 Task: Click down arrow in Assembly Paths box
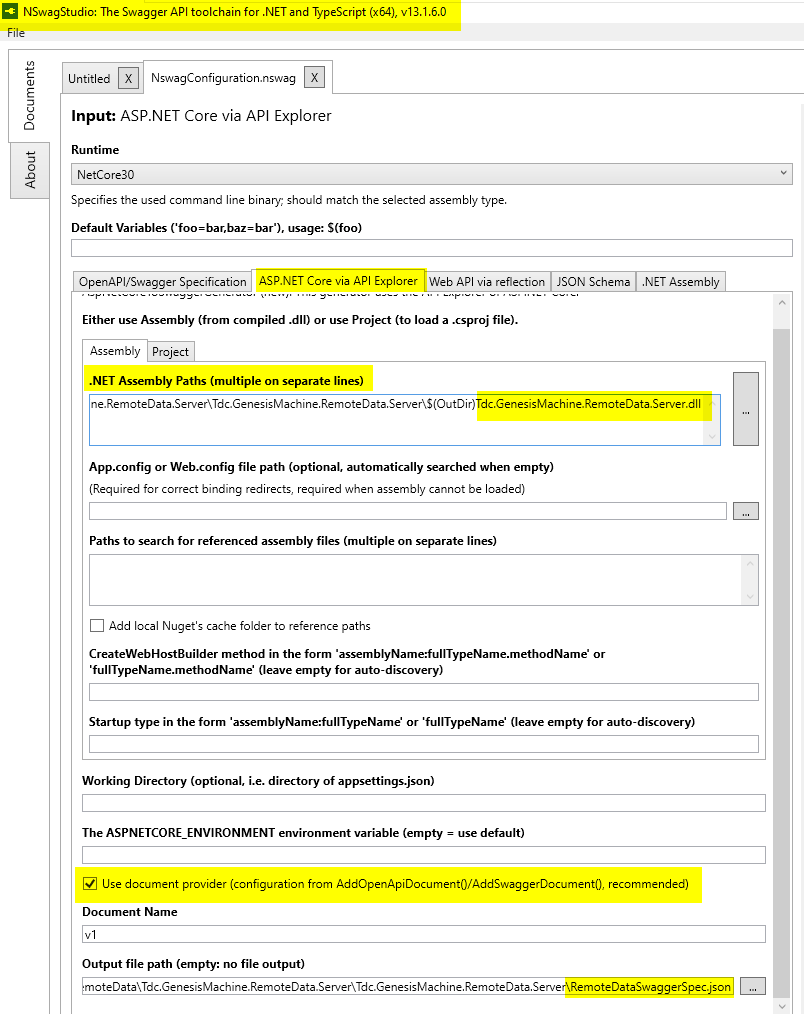click(x=712, y=437)
